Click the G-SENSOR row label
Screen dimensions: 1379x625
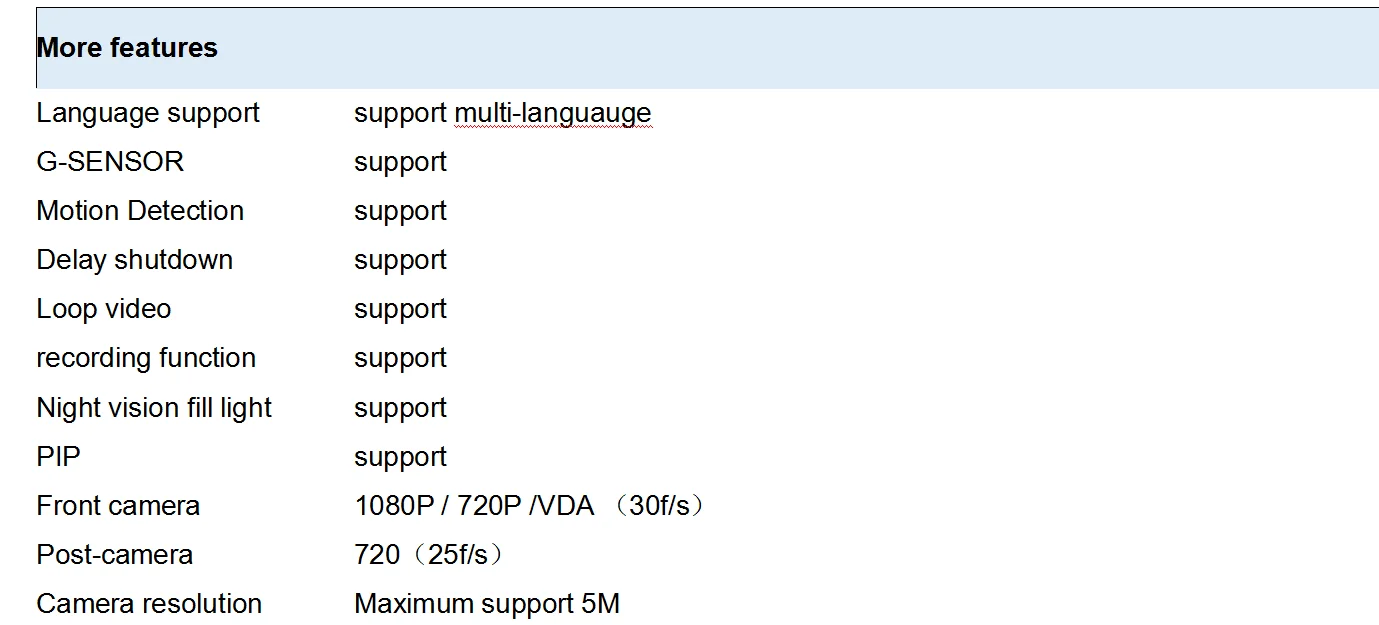[110, 161]
